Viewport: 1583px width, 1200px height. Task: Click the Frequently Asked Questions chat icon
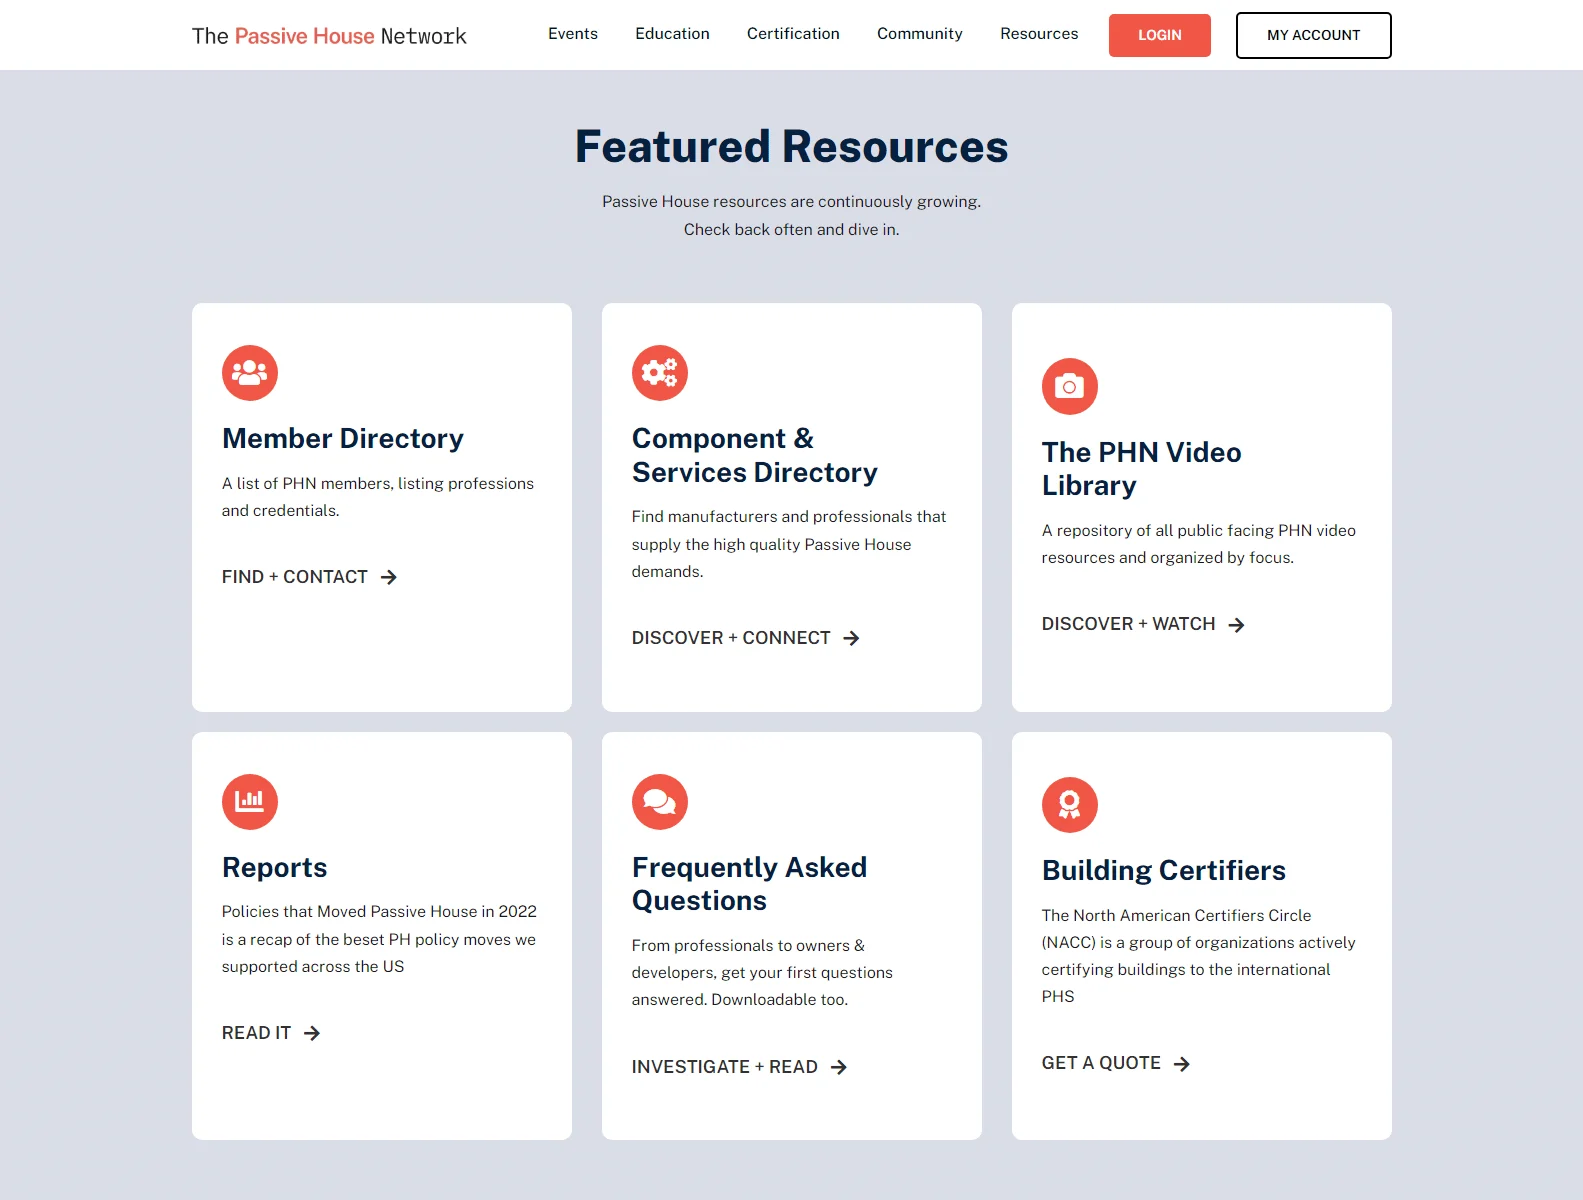pos(660,802)
